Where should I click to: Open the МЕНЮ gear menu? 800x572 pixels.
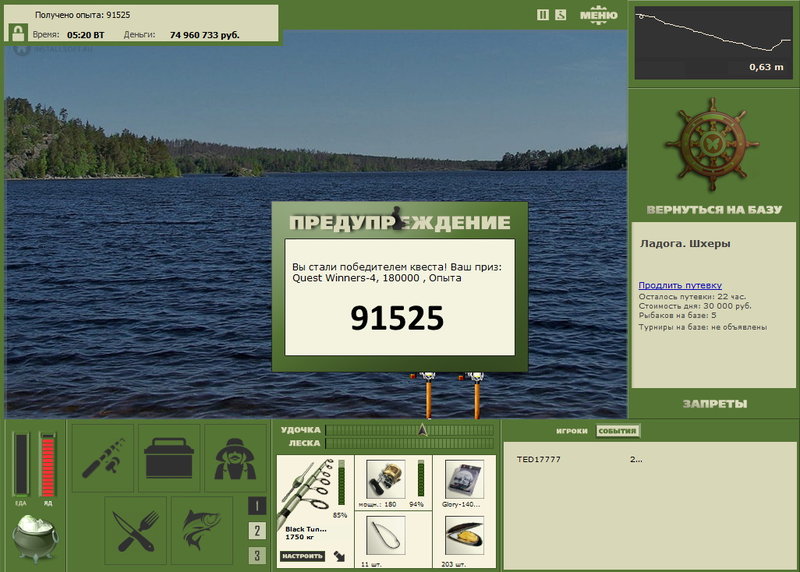coord(598,15)
